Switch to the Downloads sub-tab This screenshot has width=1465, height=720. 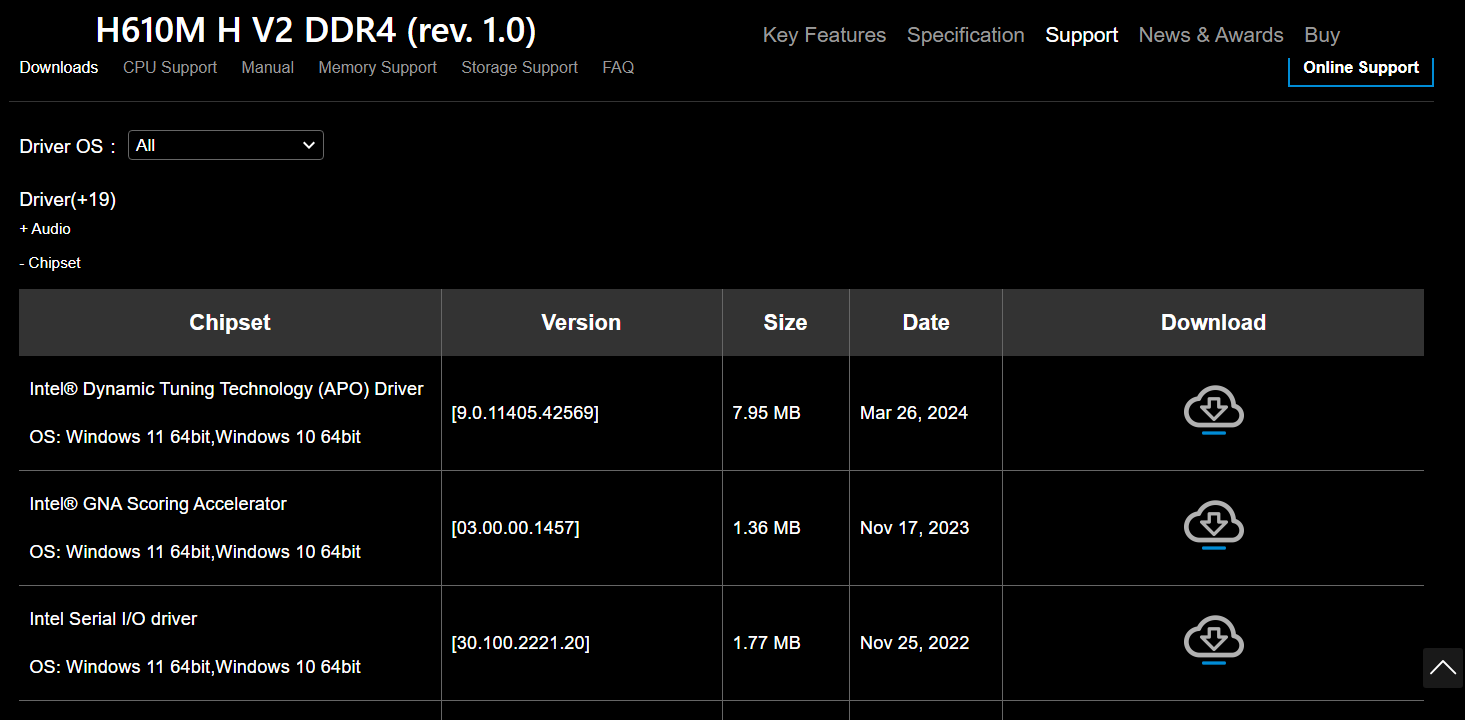pos(59,67)
